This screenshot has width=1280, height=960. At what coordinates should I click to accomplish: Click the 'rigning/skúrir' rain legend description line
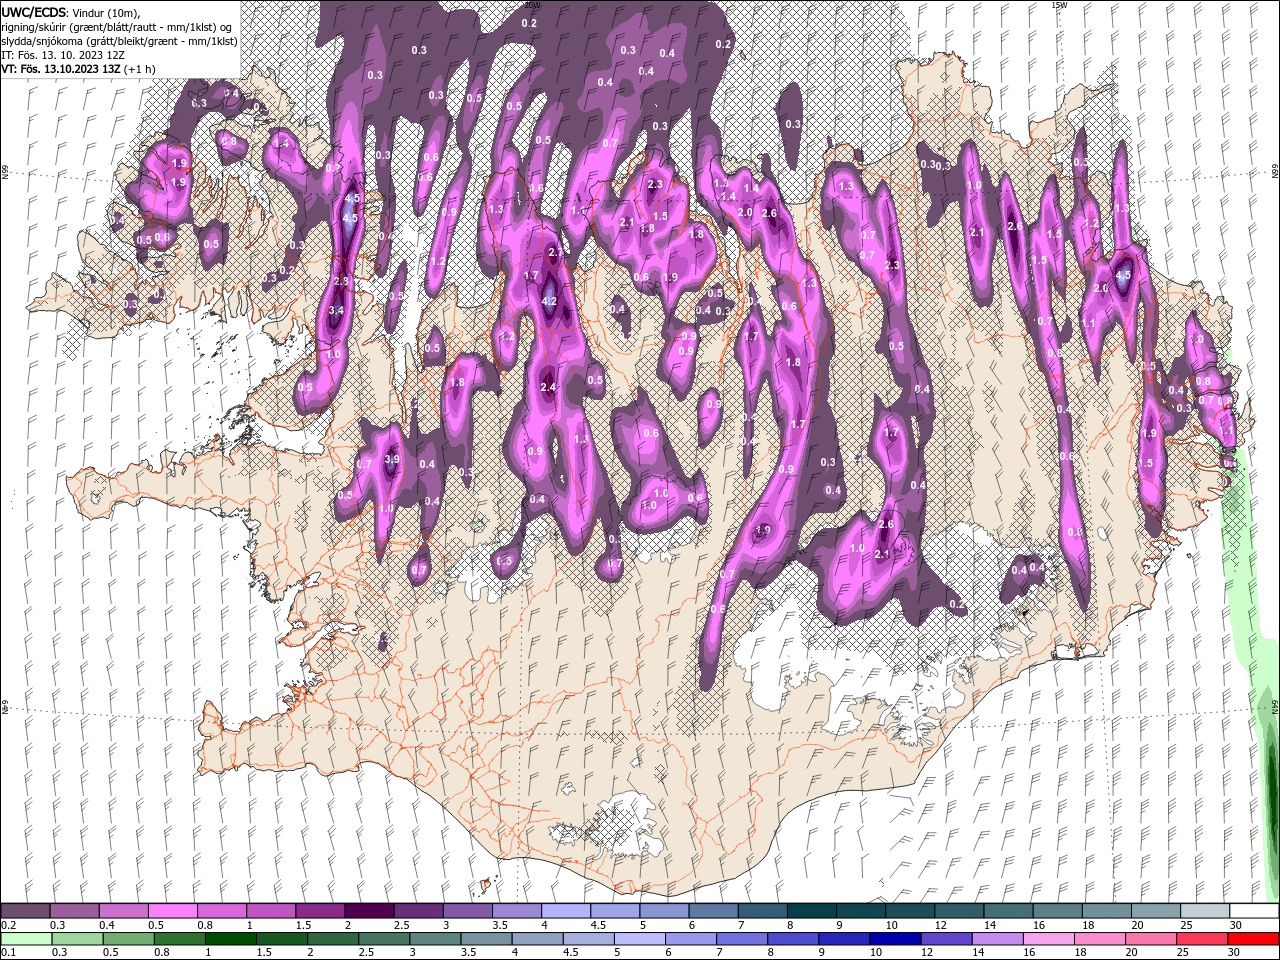pos(116,26)
